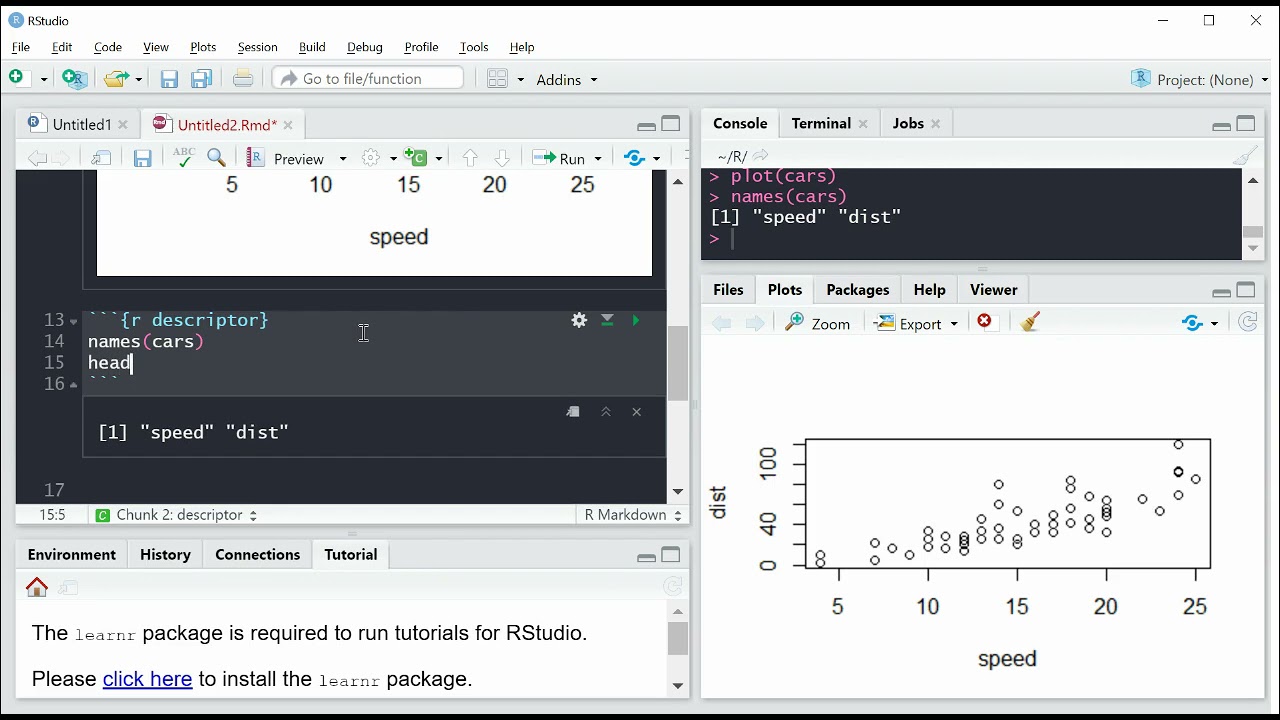
Task: Open the History tab
Action: pos(165,555)
